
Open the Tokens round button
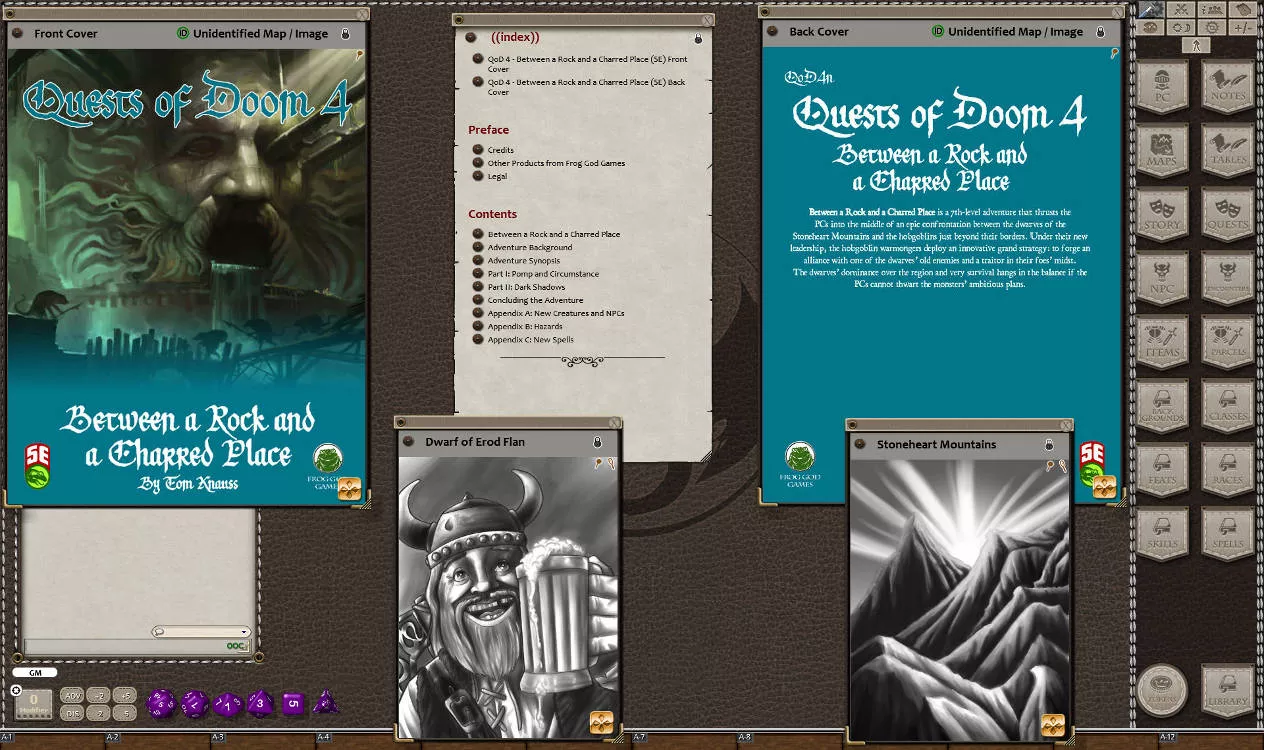point(1162,690)
